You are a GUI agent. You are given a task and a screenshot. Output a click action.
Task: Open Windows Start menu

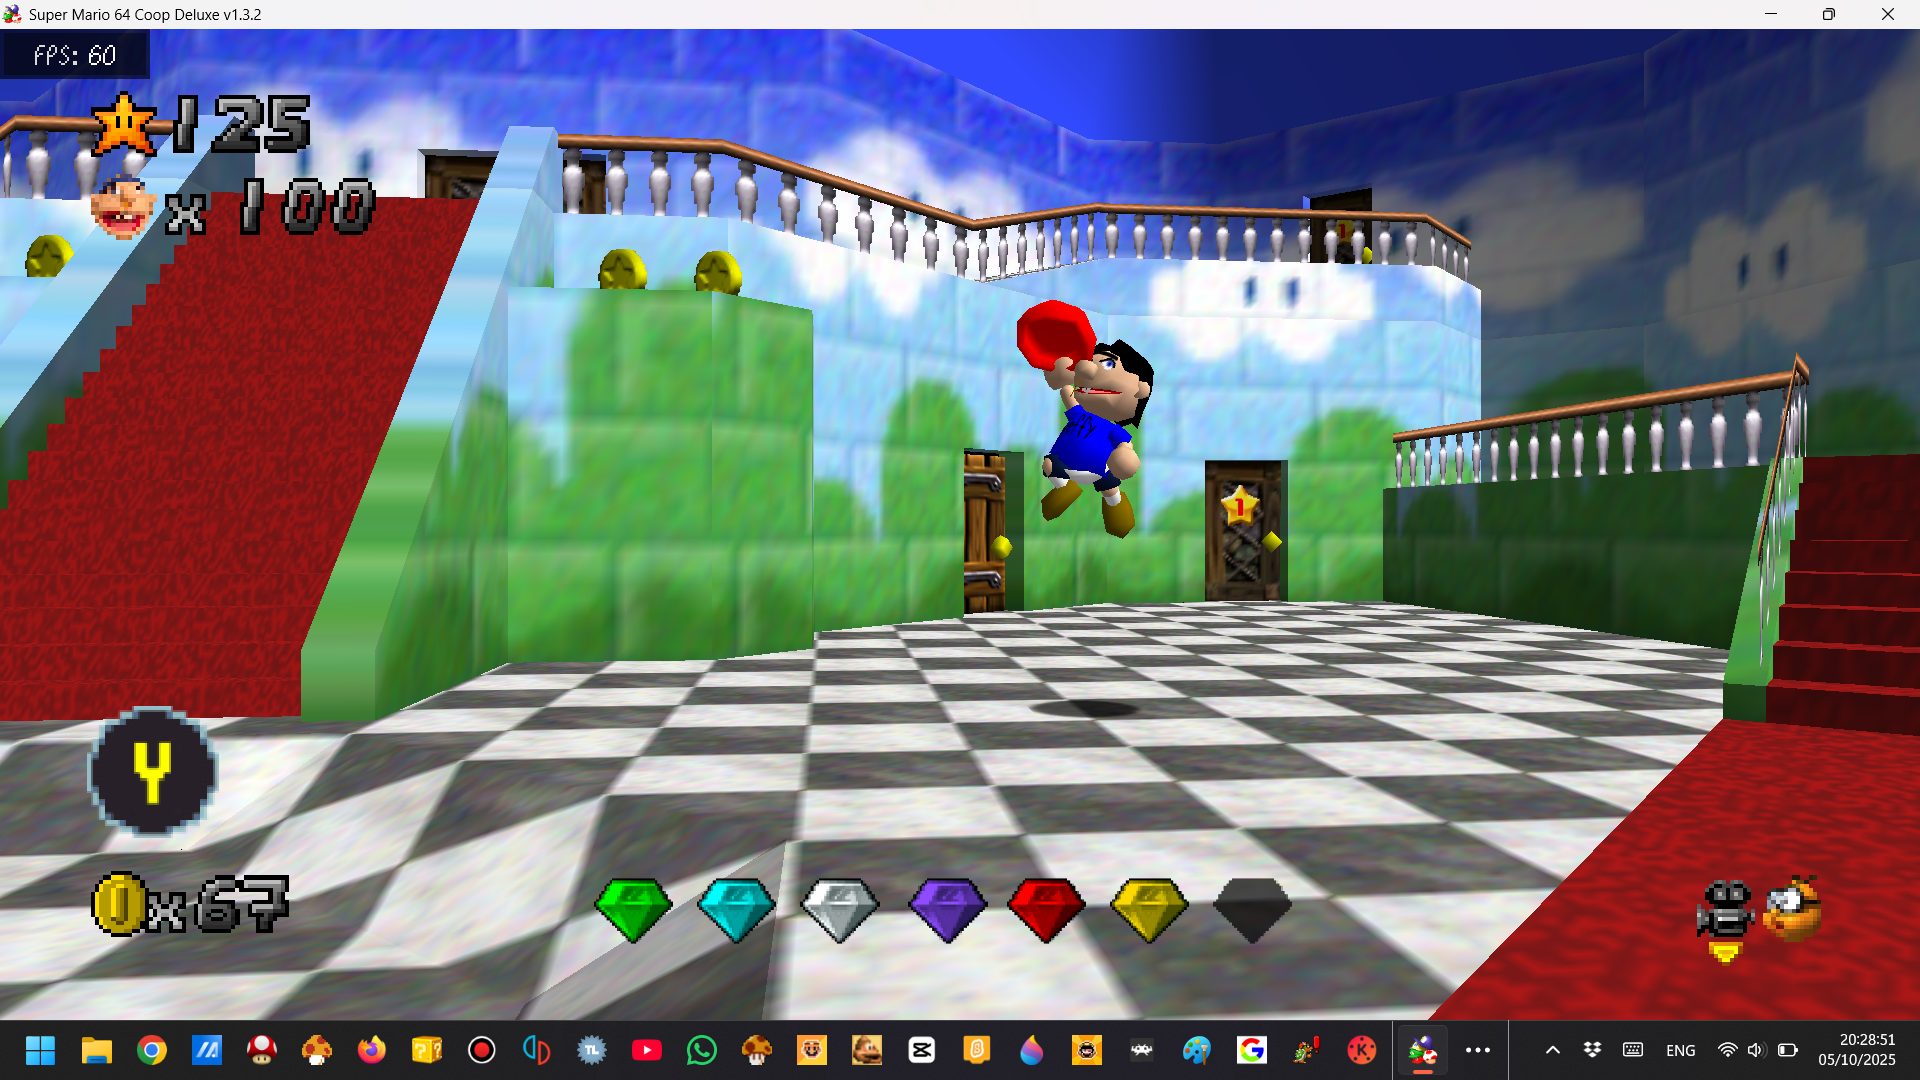[x=40, y=1050]
